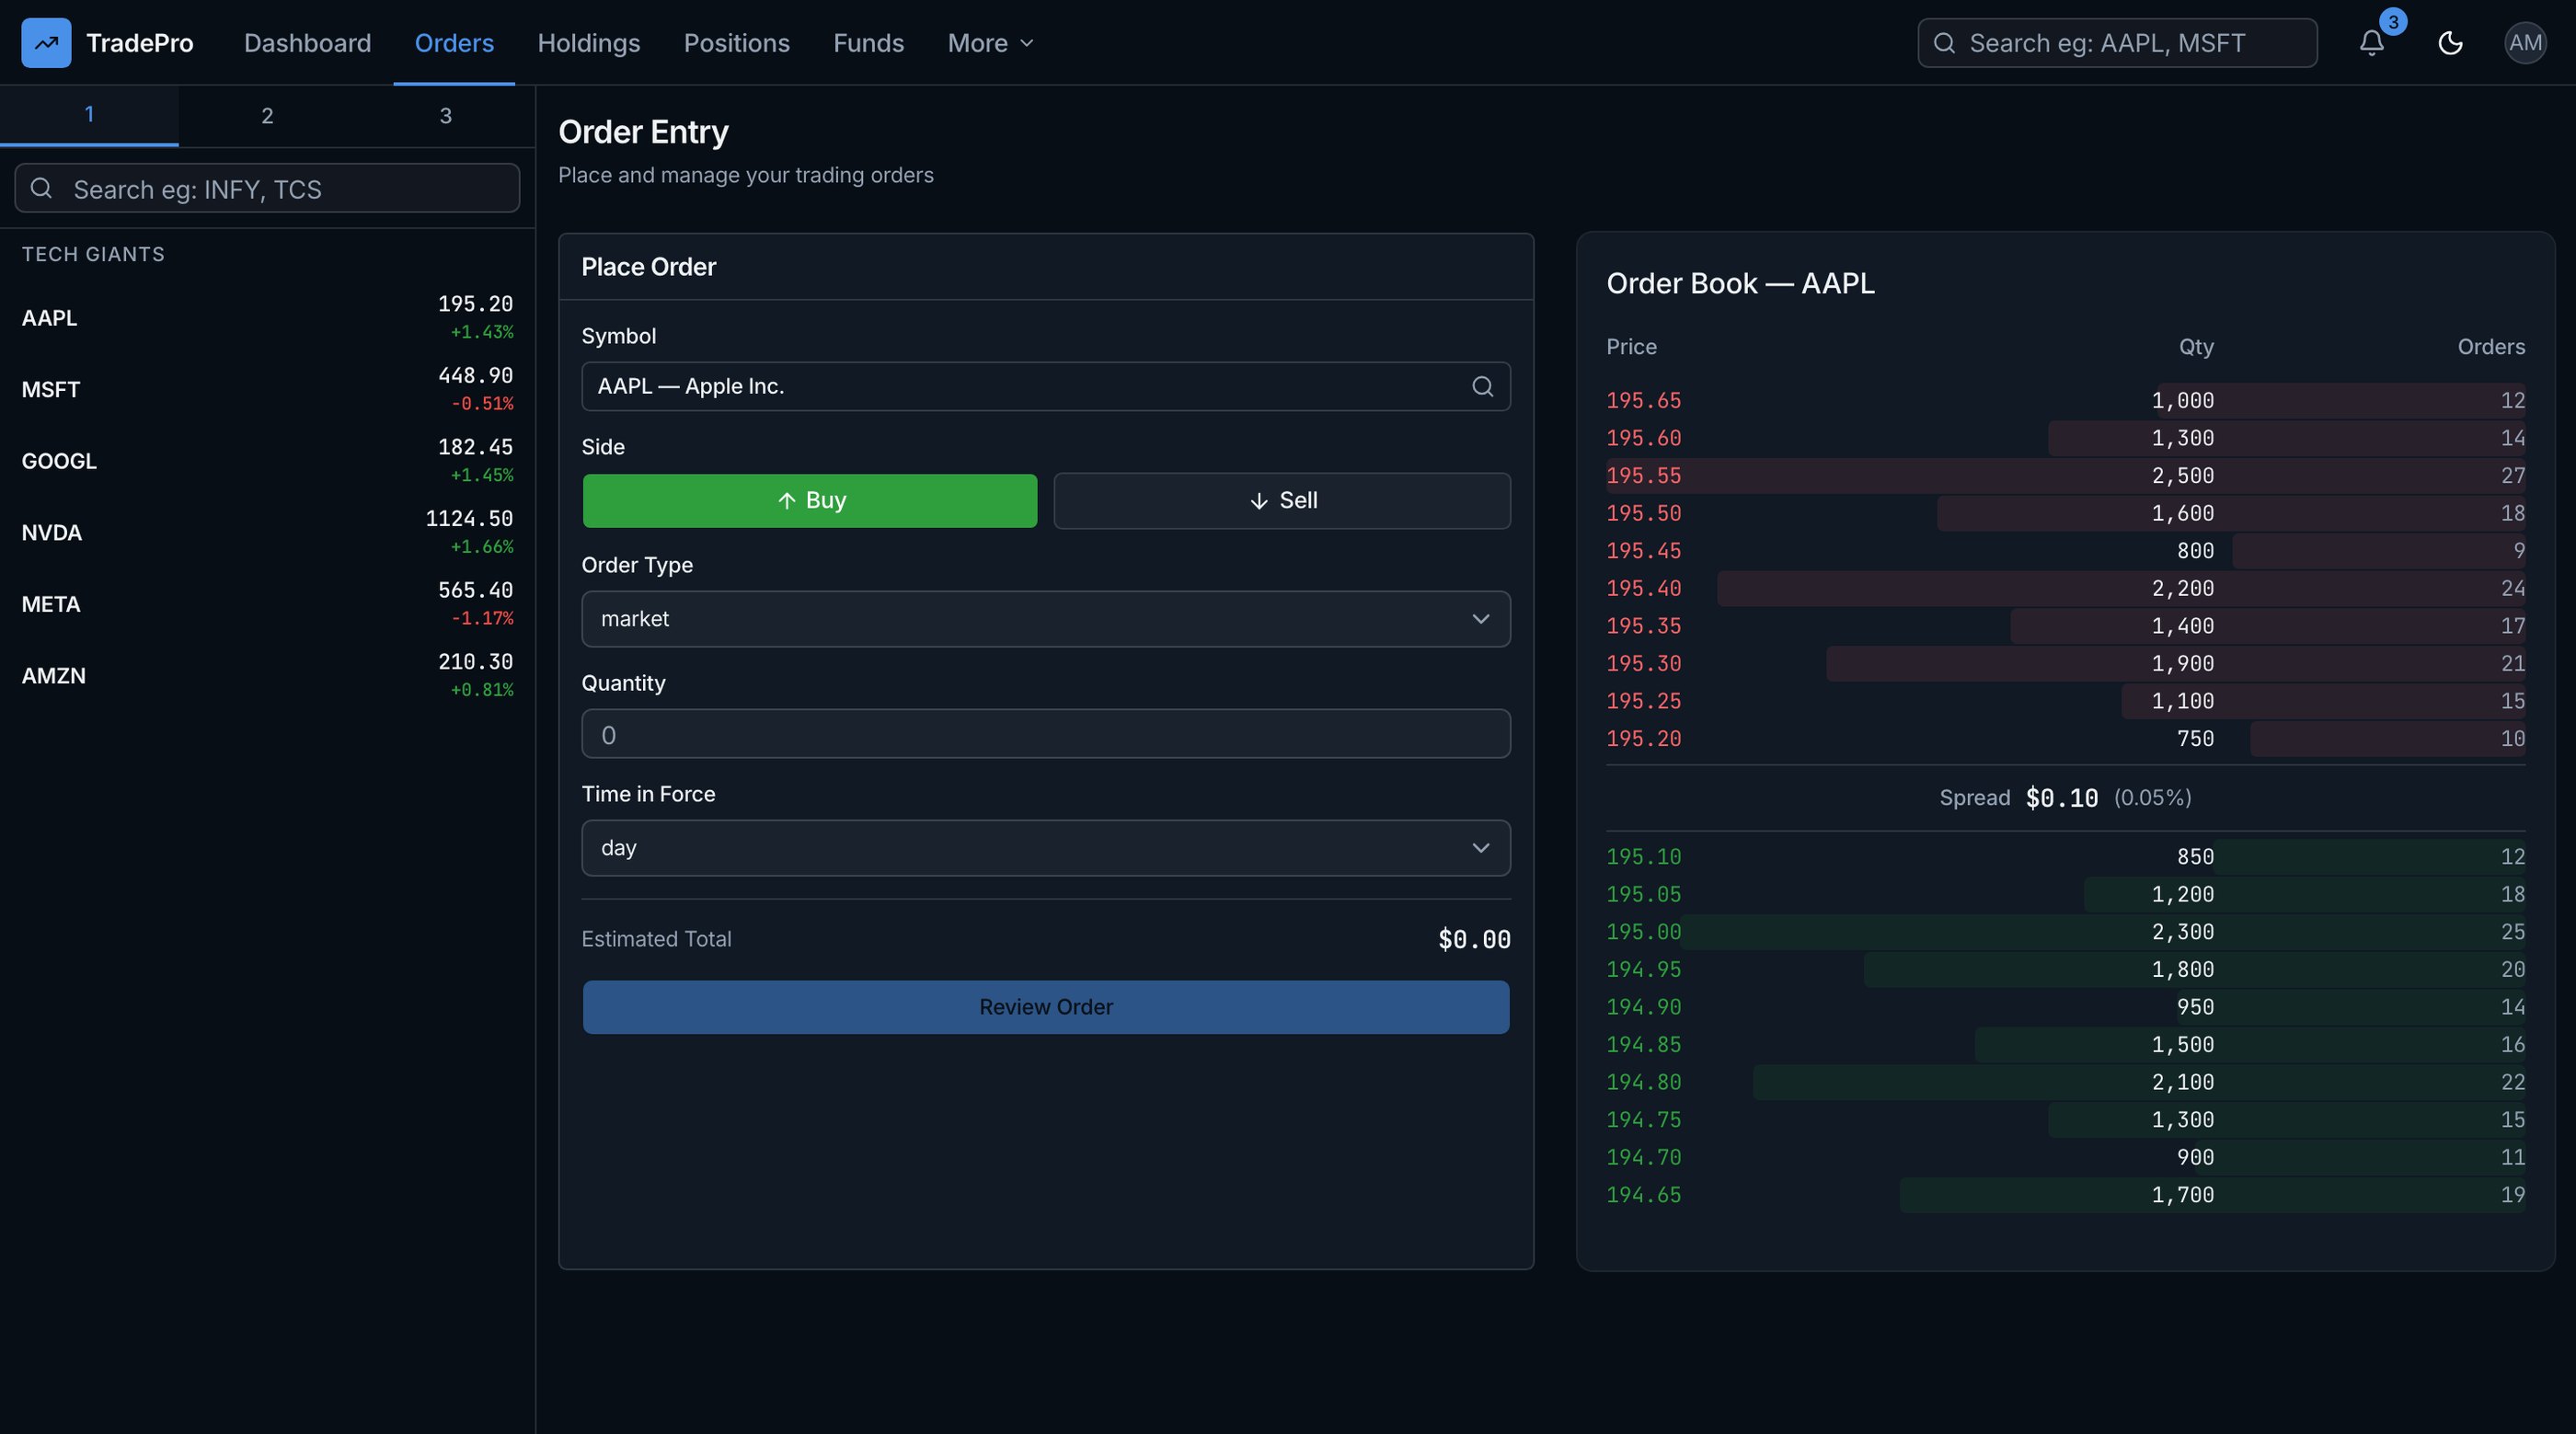Open the notifications bell

2371,43
